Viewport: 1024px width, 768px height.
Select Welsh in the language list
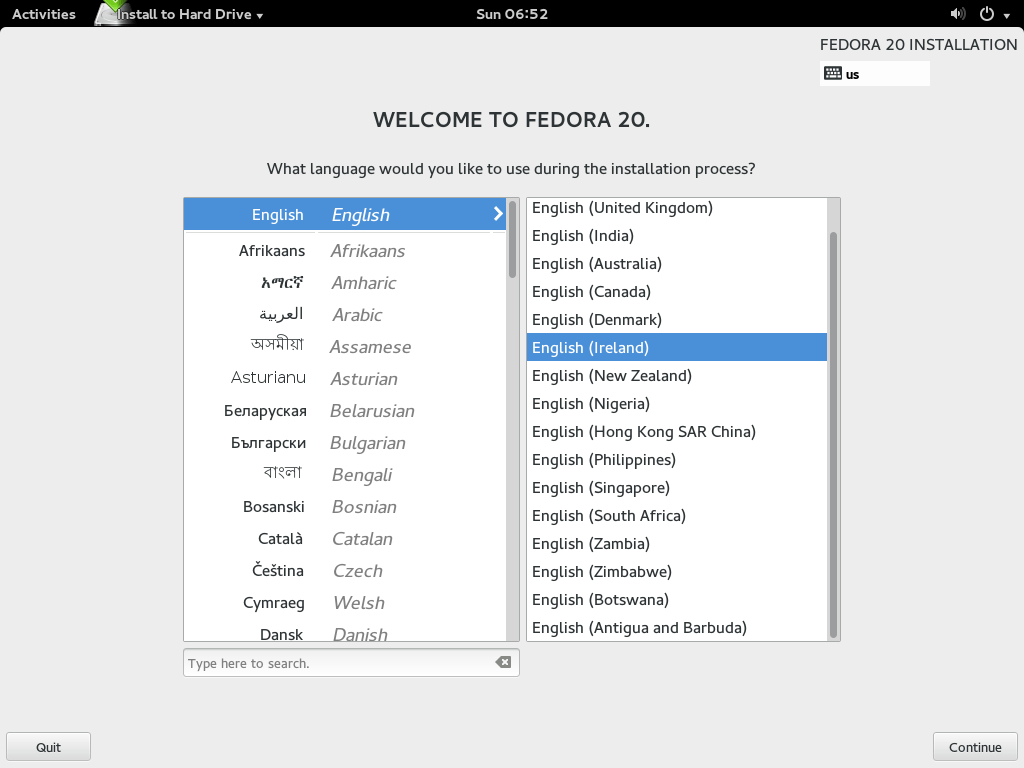coord(345,603)
